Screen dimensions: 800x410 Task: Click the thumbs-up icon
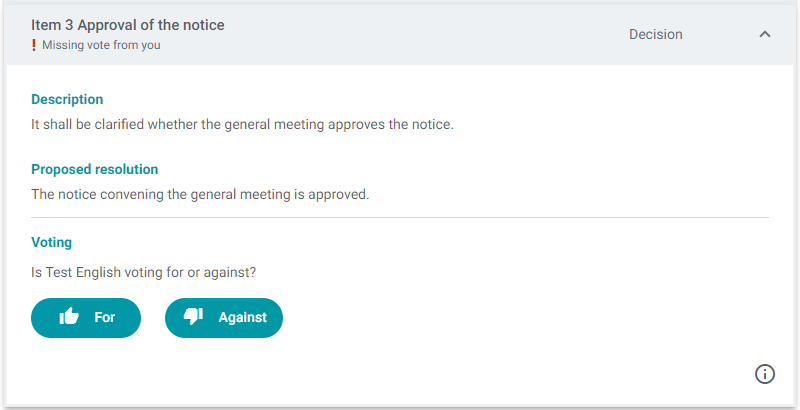[x=69, y=316]
